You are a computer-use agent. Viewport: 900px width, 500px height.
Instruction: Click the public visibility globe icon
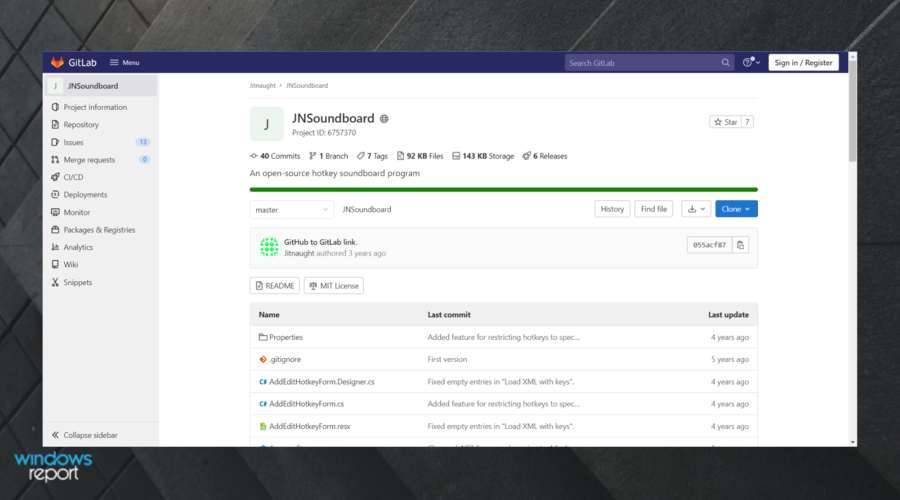(384, 119)
